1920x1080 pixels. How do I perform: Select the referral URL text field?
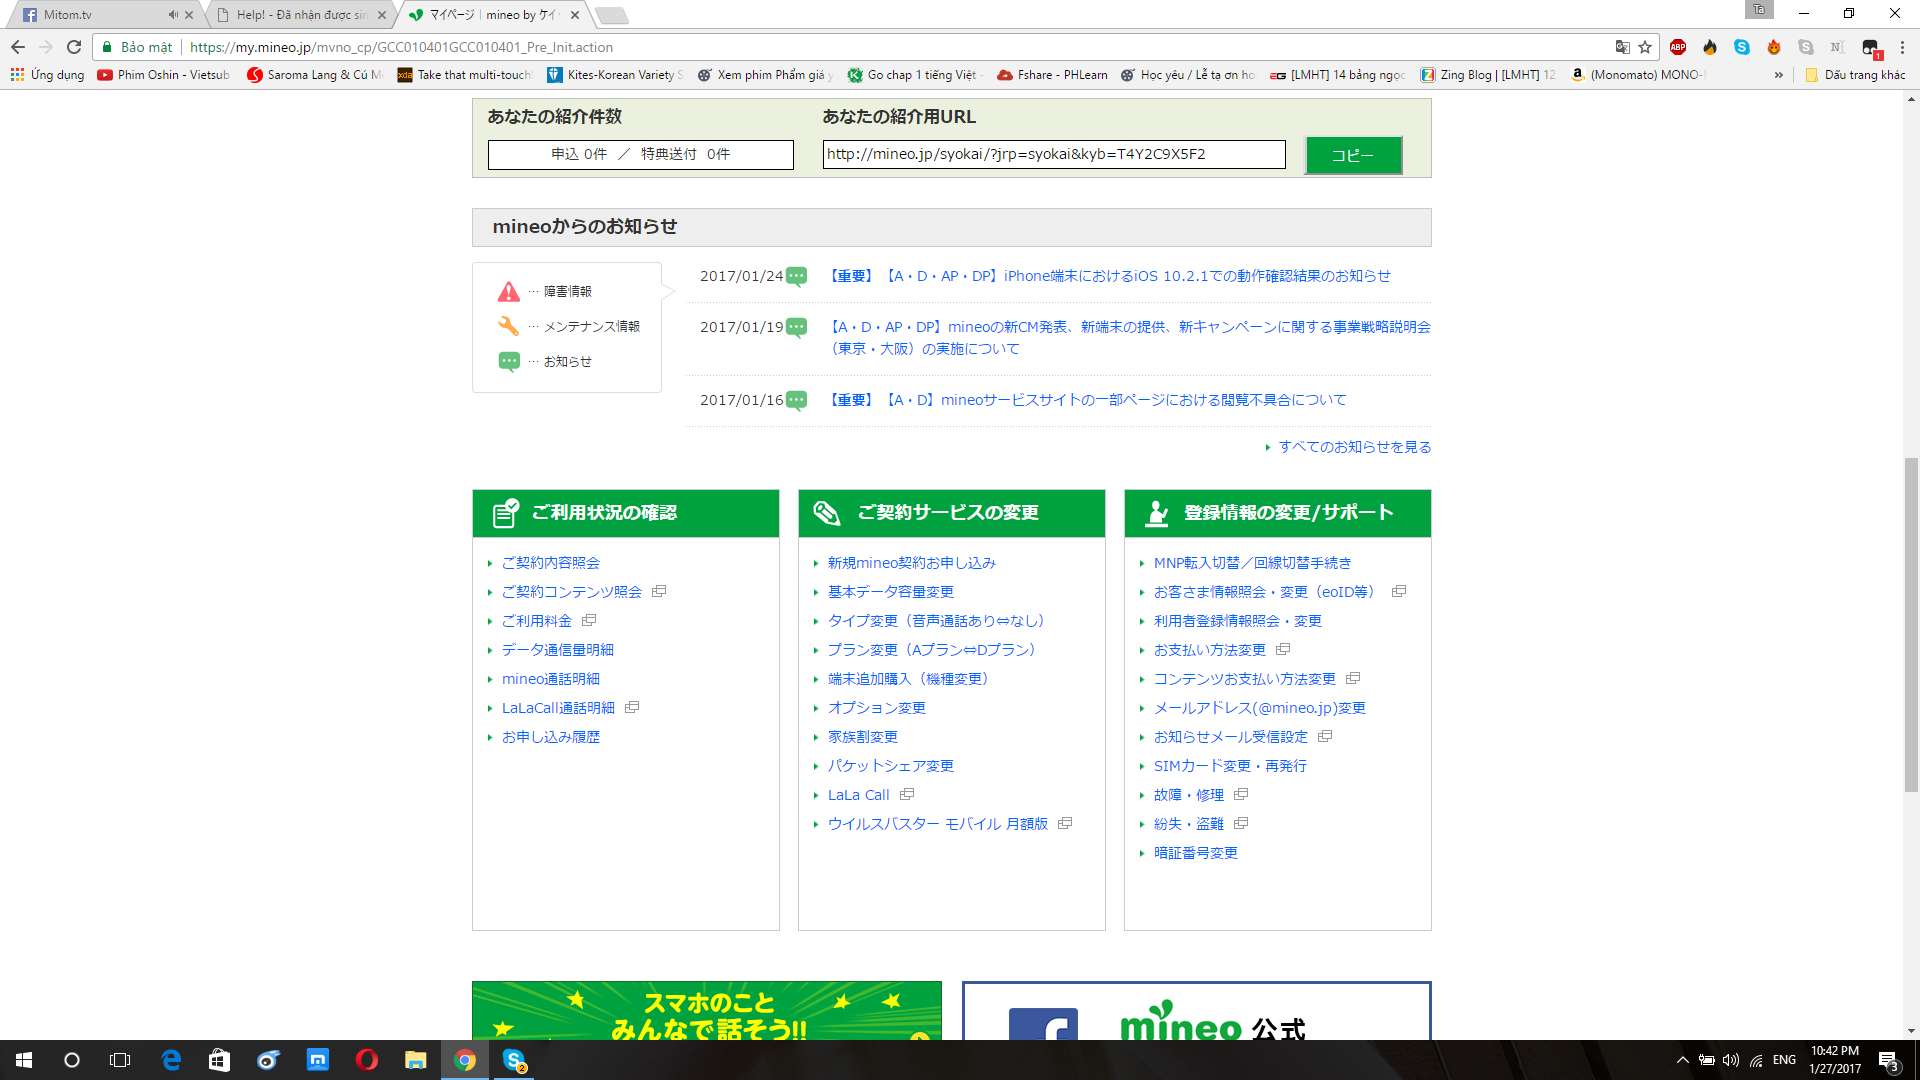pos(1054,154)
